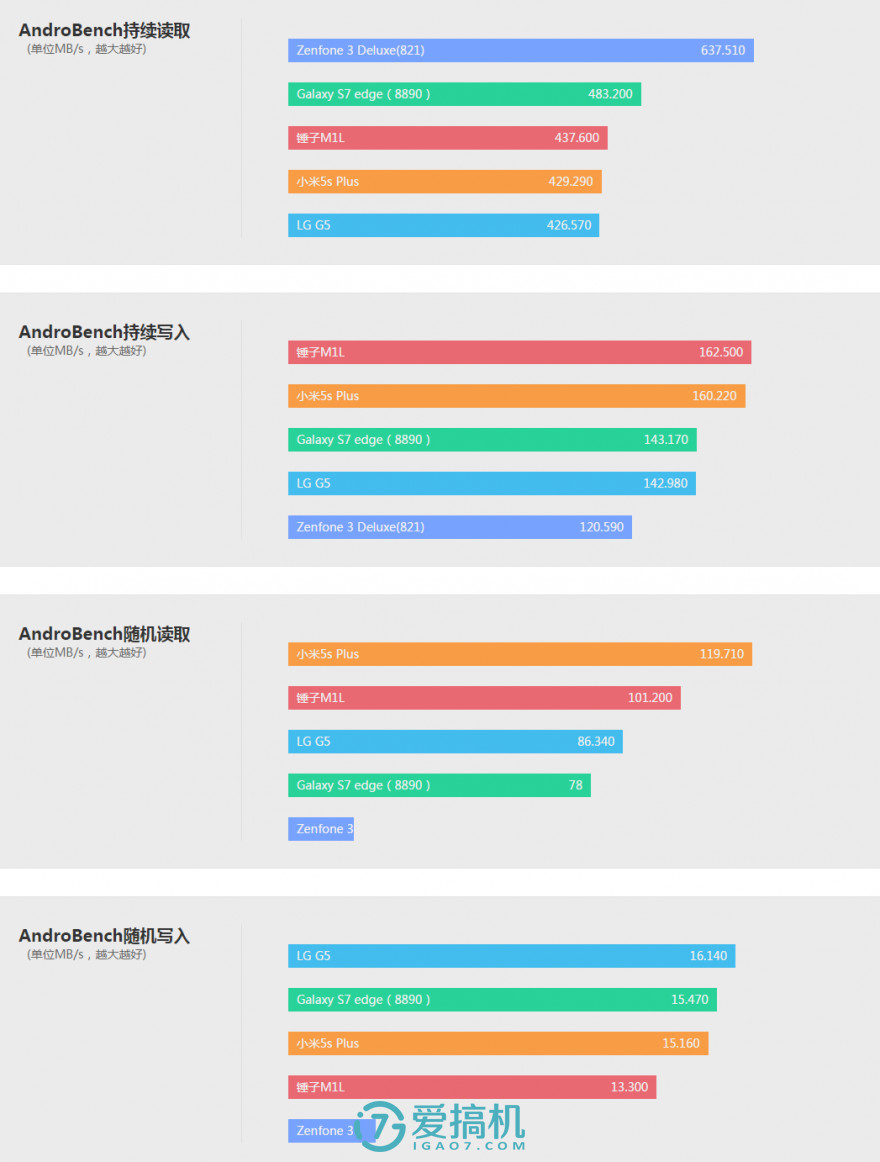Select the LG G5 86.340 bar

coord(455,742)
